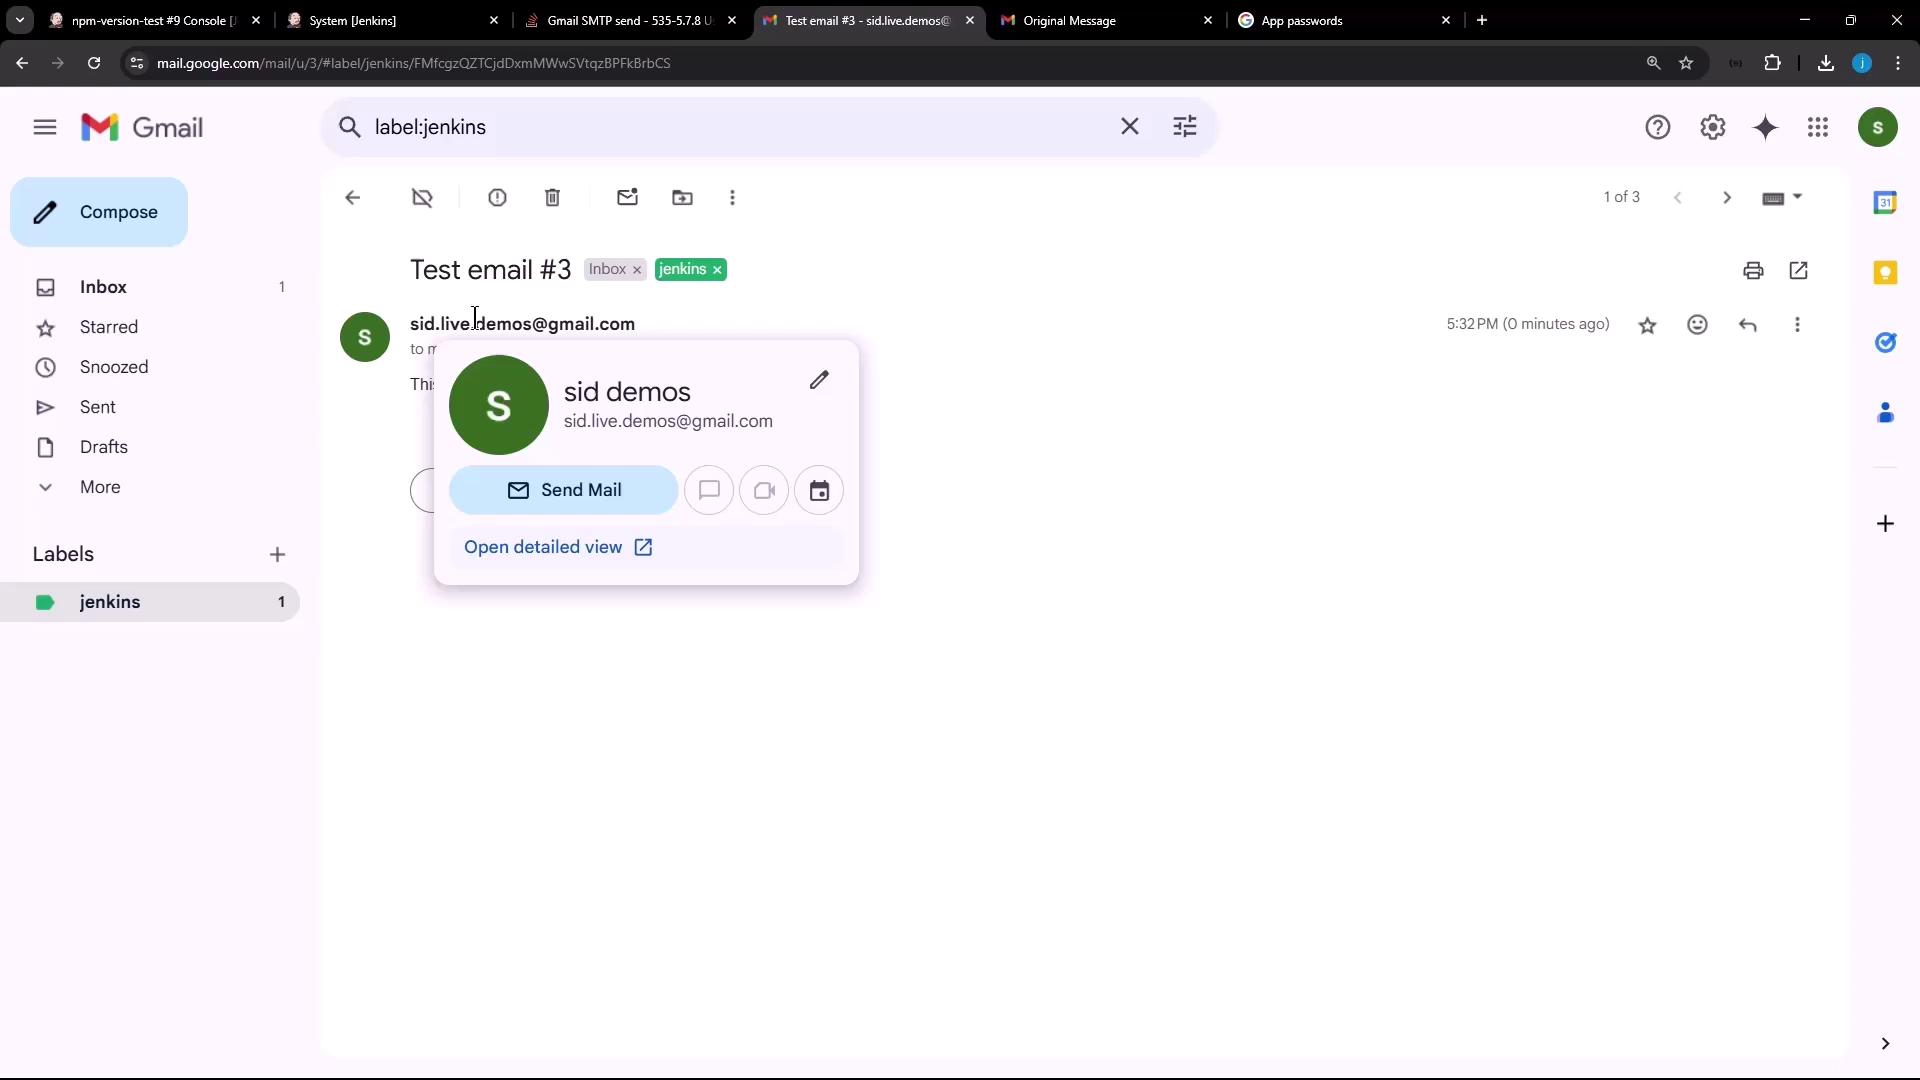
Task: Open the Sent folder
Action: [97, 407]
